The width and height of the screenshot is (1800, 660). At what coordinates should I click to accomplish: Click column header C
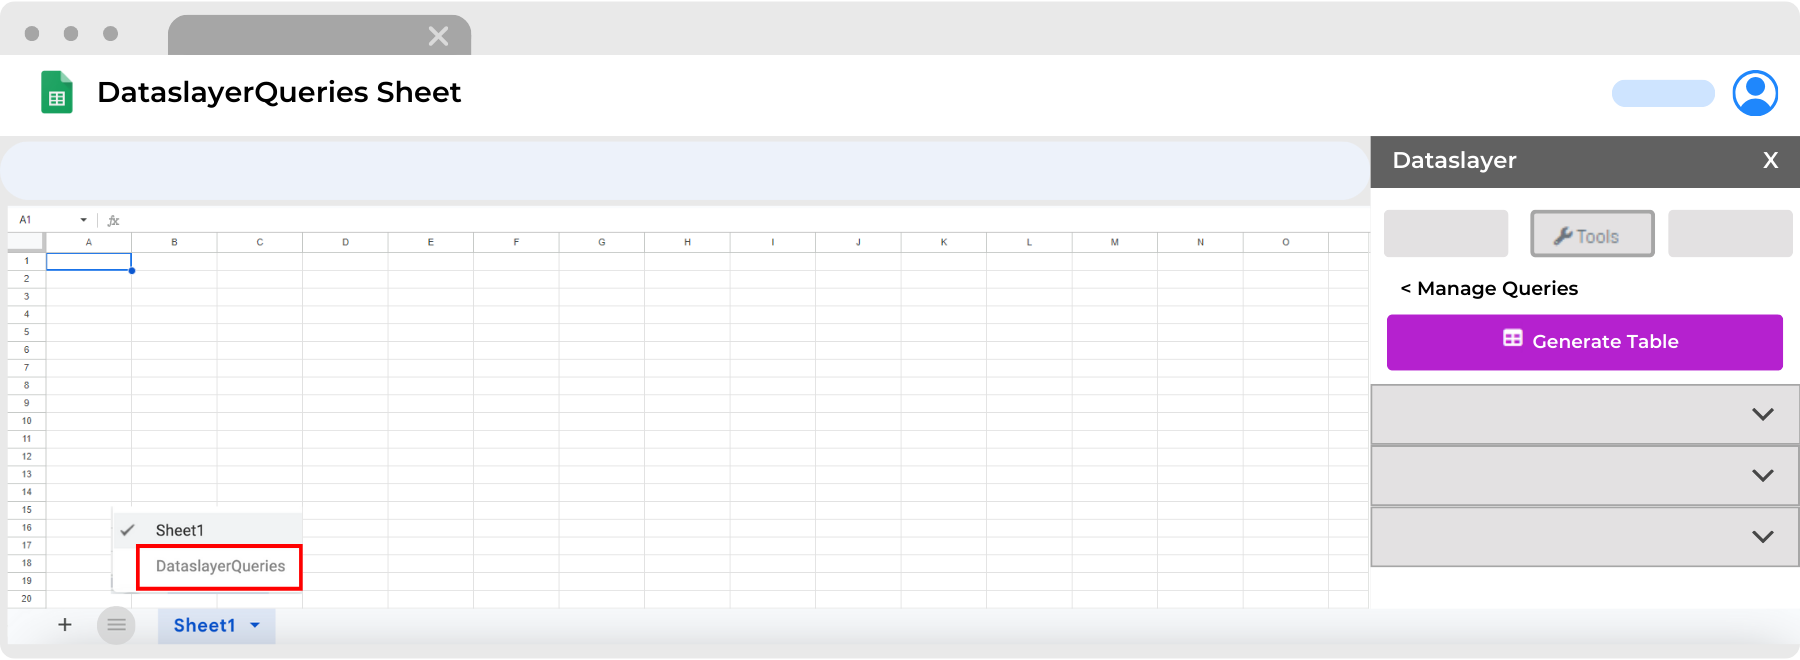point(260,241)
